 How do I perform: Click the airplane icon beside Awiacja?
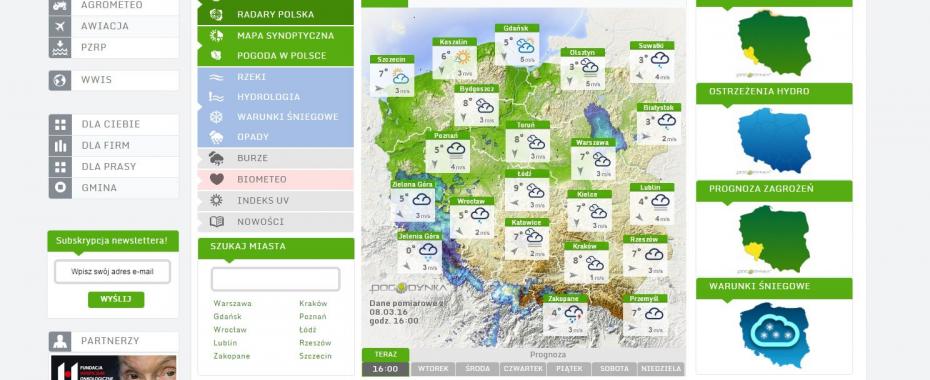tap(60, 26)
